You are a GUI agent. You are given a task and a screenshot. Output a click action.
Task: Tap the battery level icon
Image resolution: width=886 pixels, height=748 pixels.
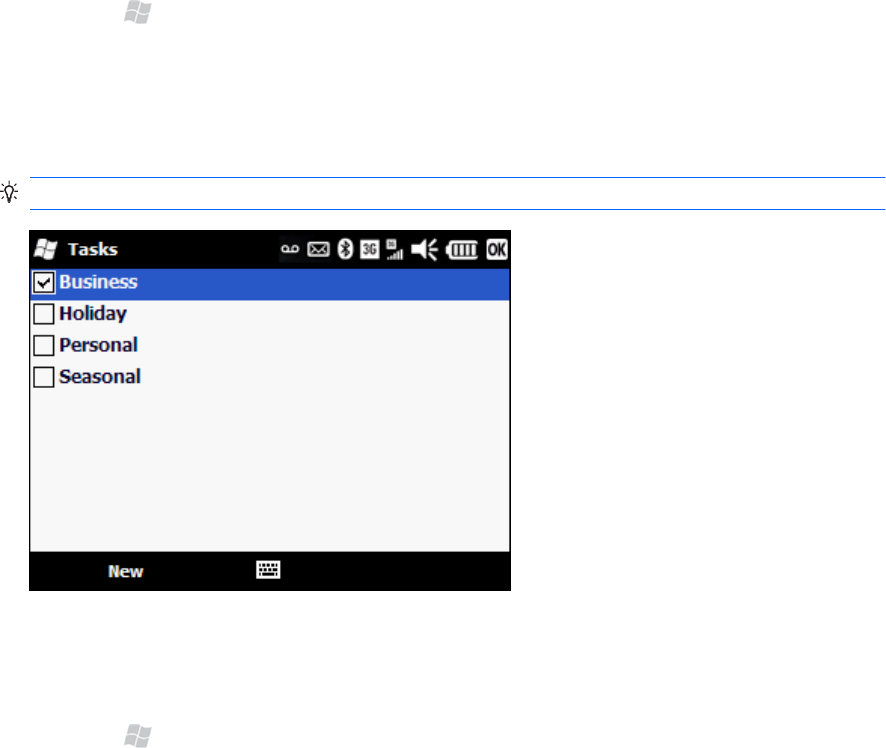[x=462, y=250]
